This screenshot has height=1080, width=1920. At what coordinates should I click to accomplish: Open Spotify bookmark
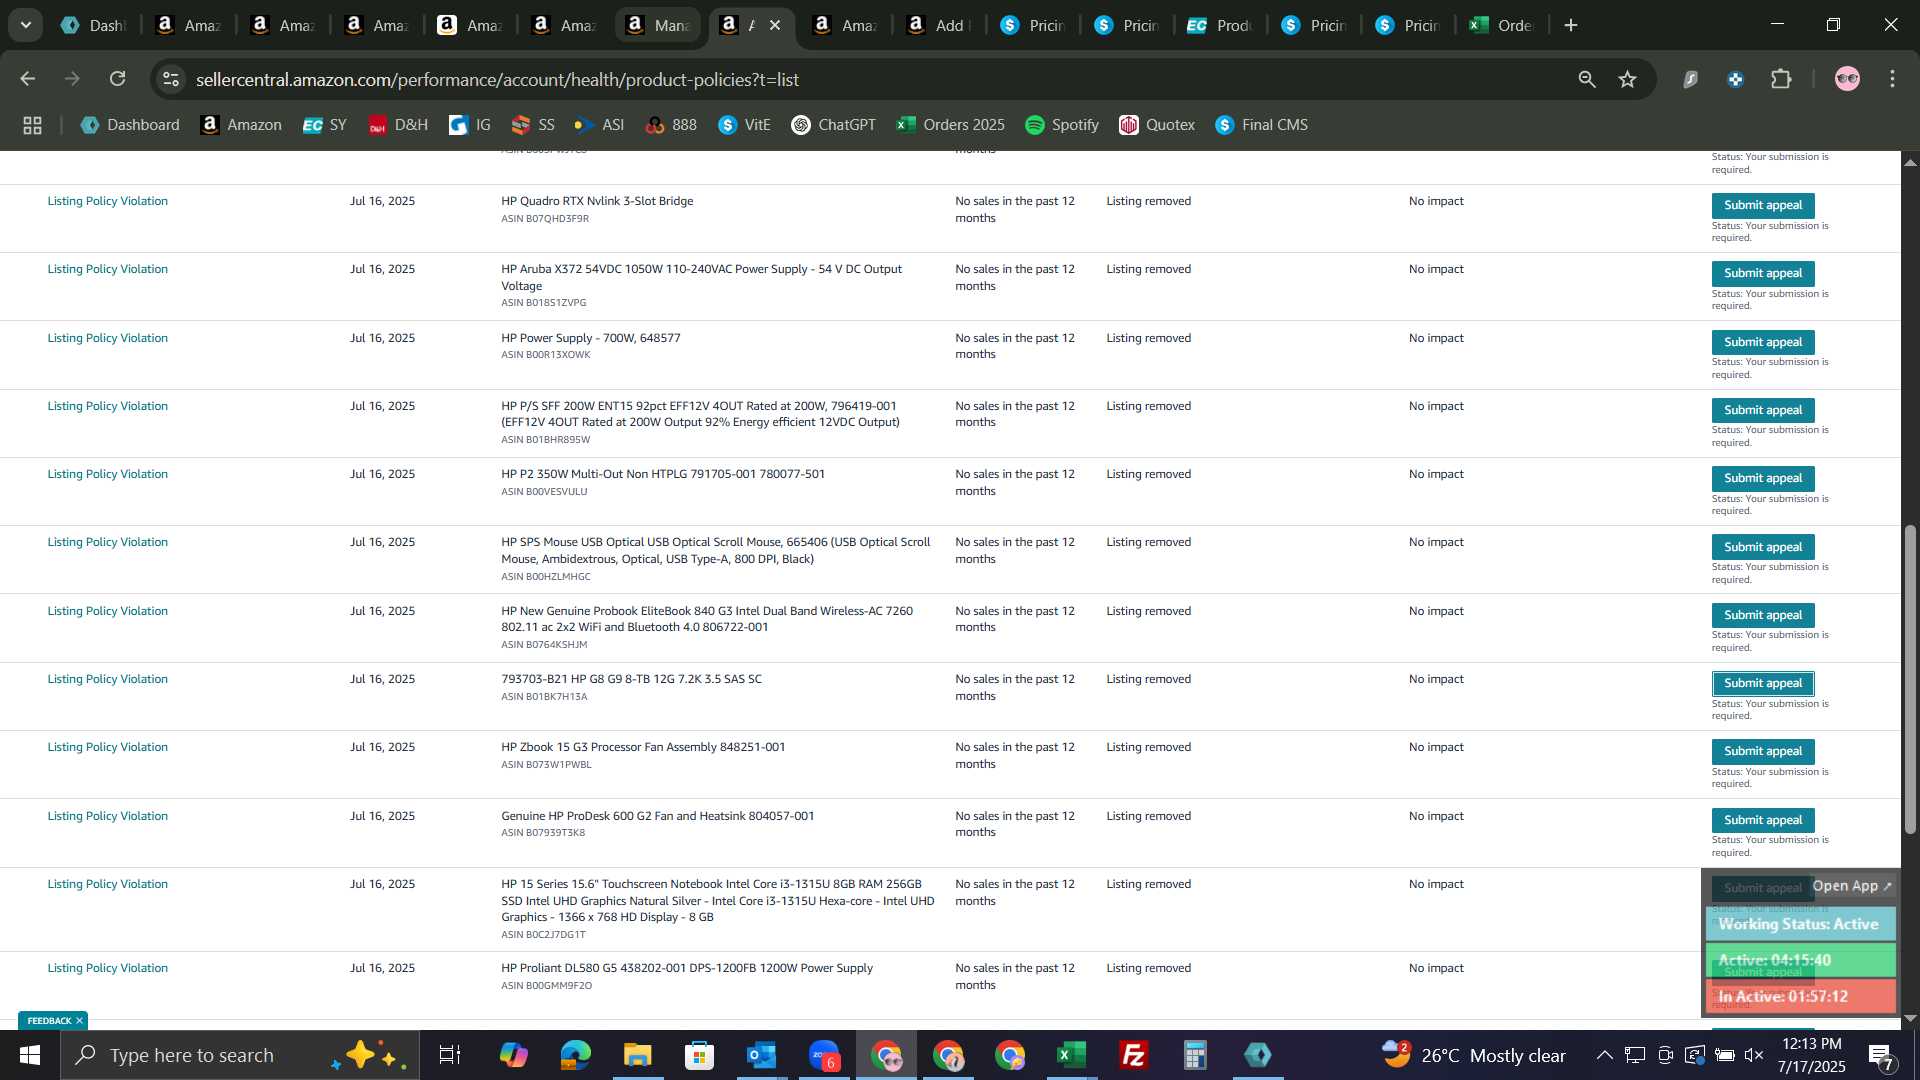click(x=1062, y=125)
